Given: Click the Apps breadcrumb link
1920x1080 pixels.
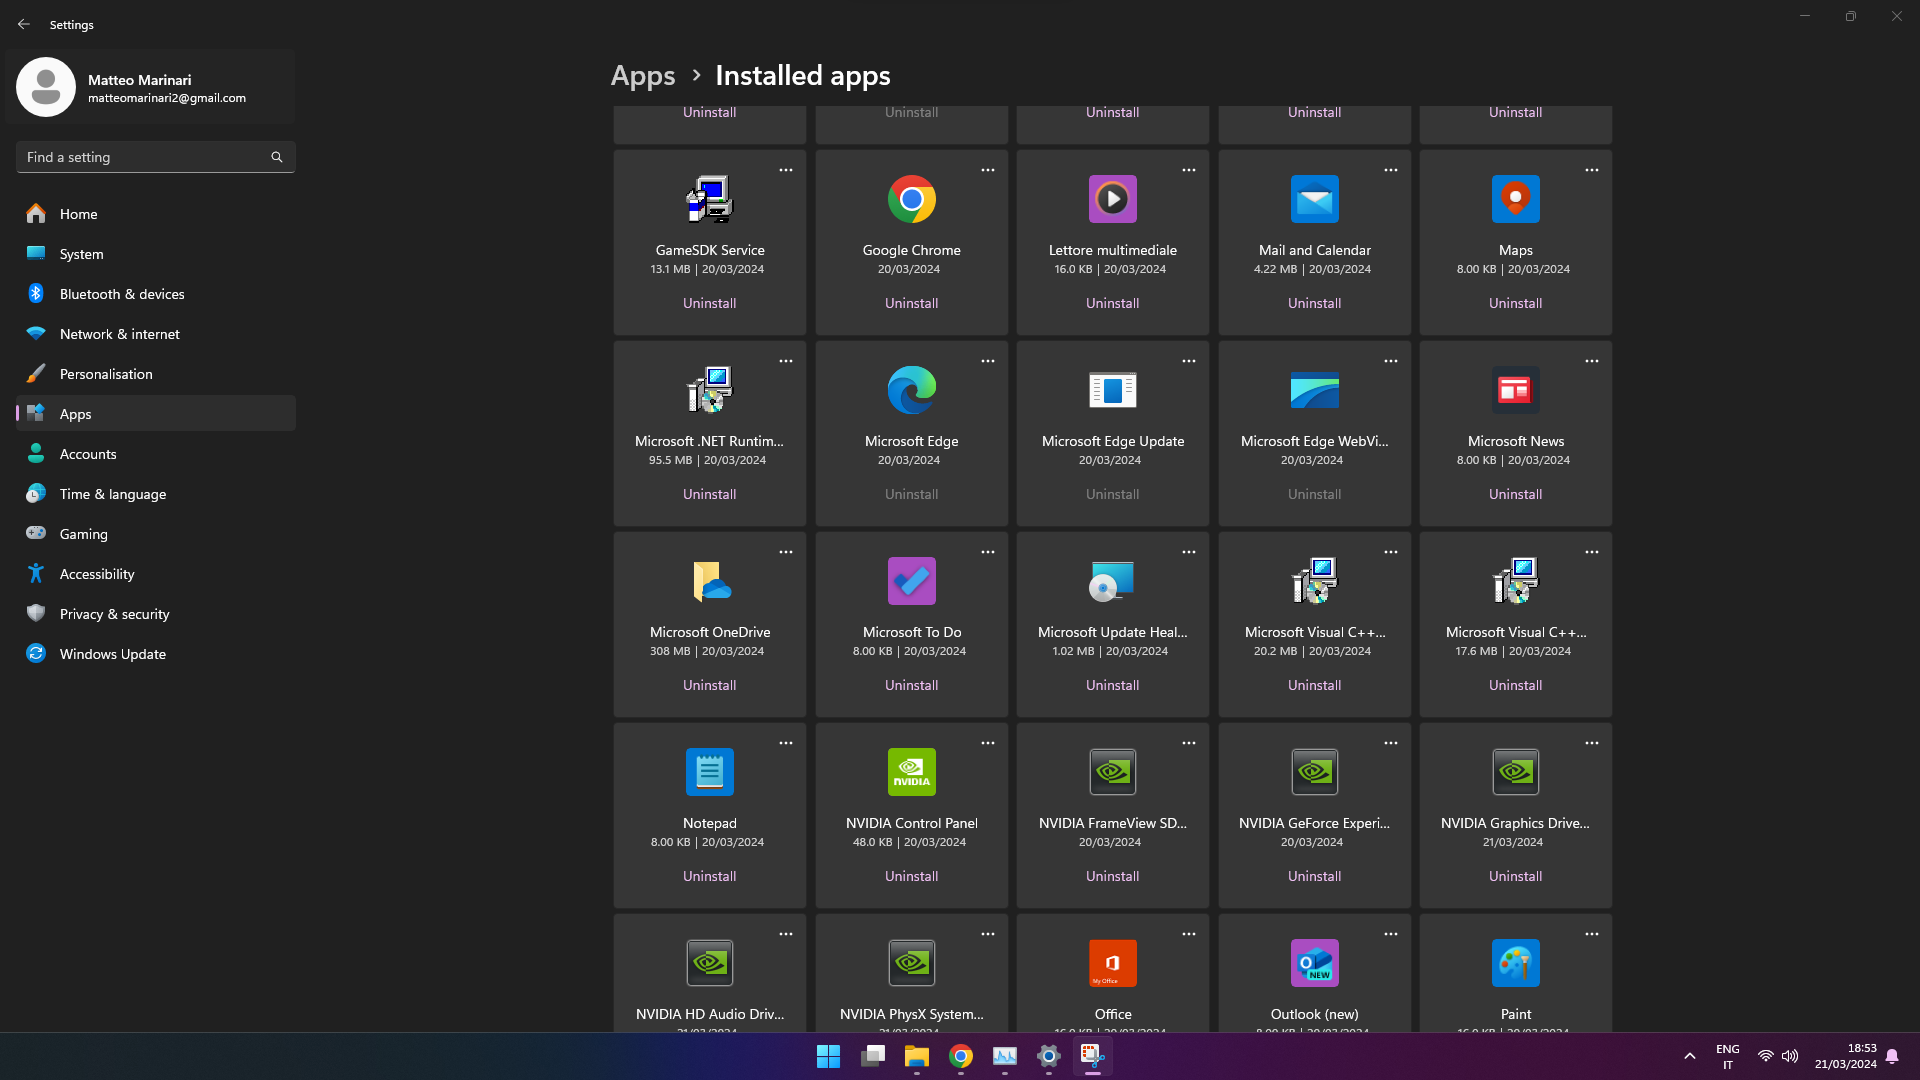Looking at the screenshot, I should (643, 76).
